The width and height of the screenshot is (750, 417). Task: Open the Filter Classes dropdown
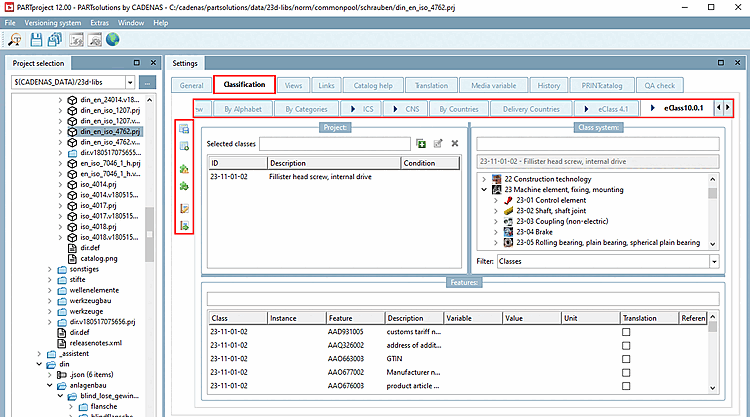coord(714,262)
